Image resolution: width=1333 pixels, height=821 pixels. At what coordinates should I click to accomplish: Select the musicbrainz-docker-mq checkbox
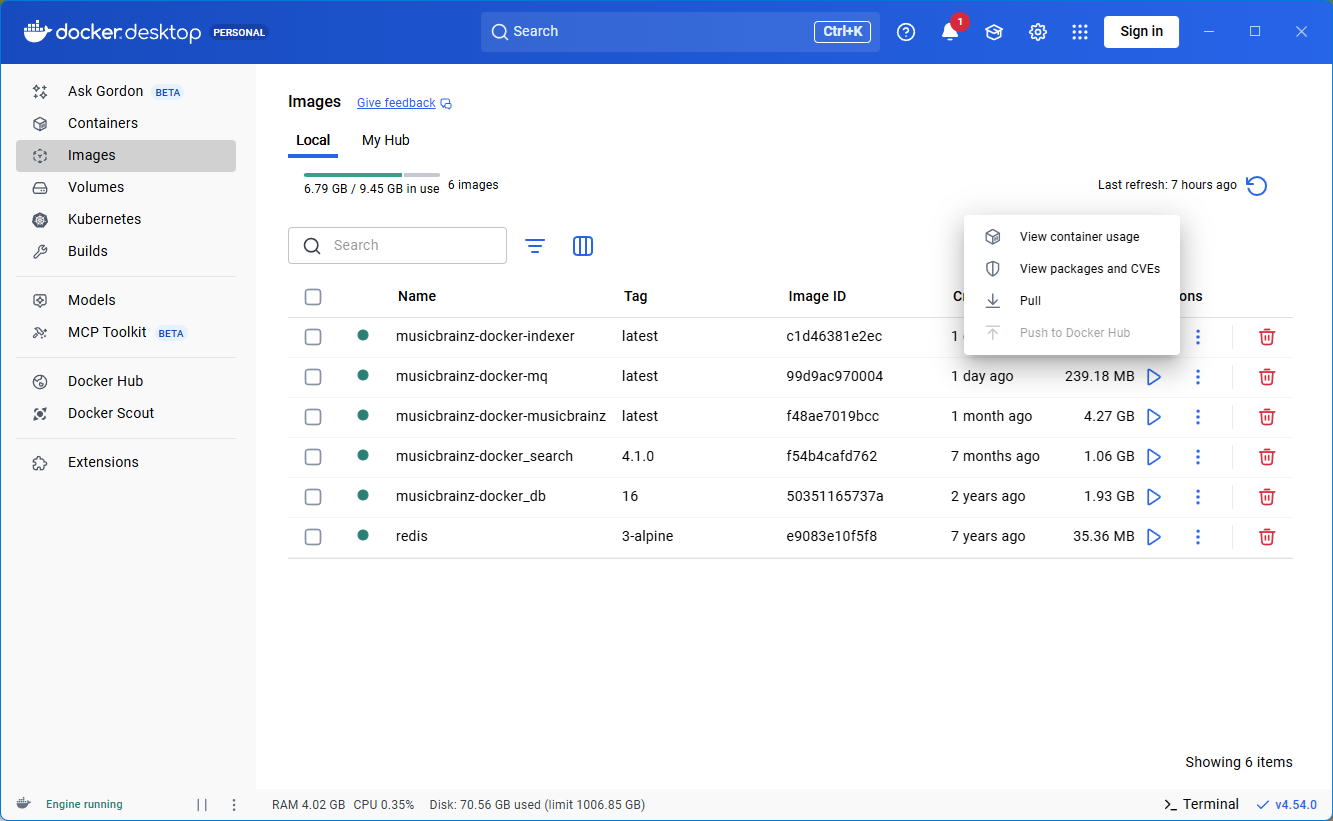pyautogui.click(x=313, y=377)
